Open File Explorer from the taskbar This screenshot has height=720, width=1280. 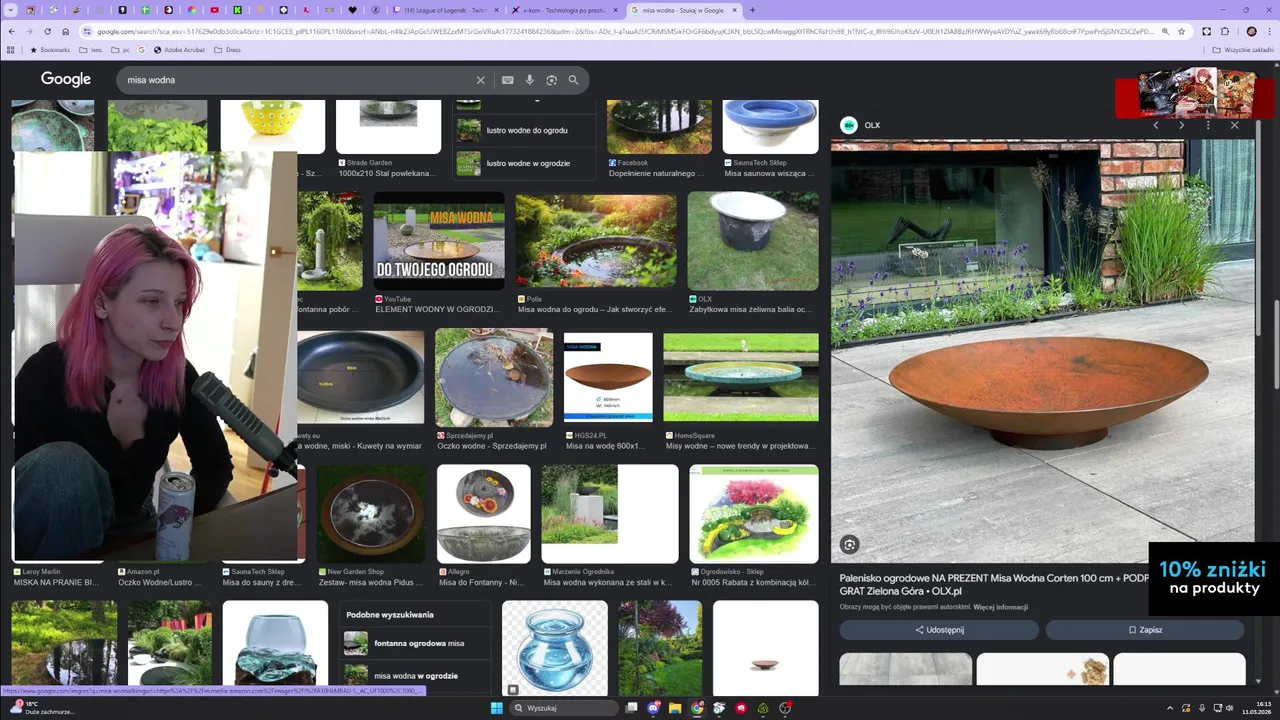coord(675,708)
